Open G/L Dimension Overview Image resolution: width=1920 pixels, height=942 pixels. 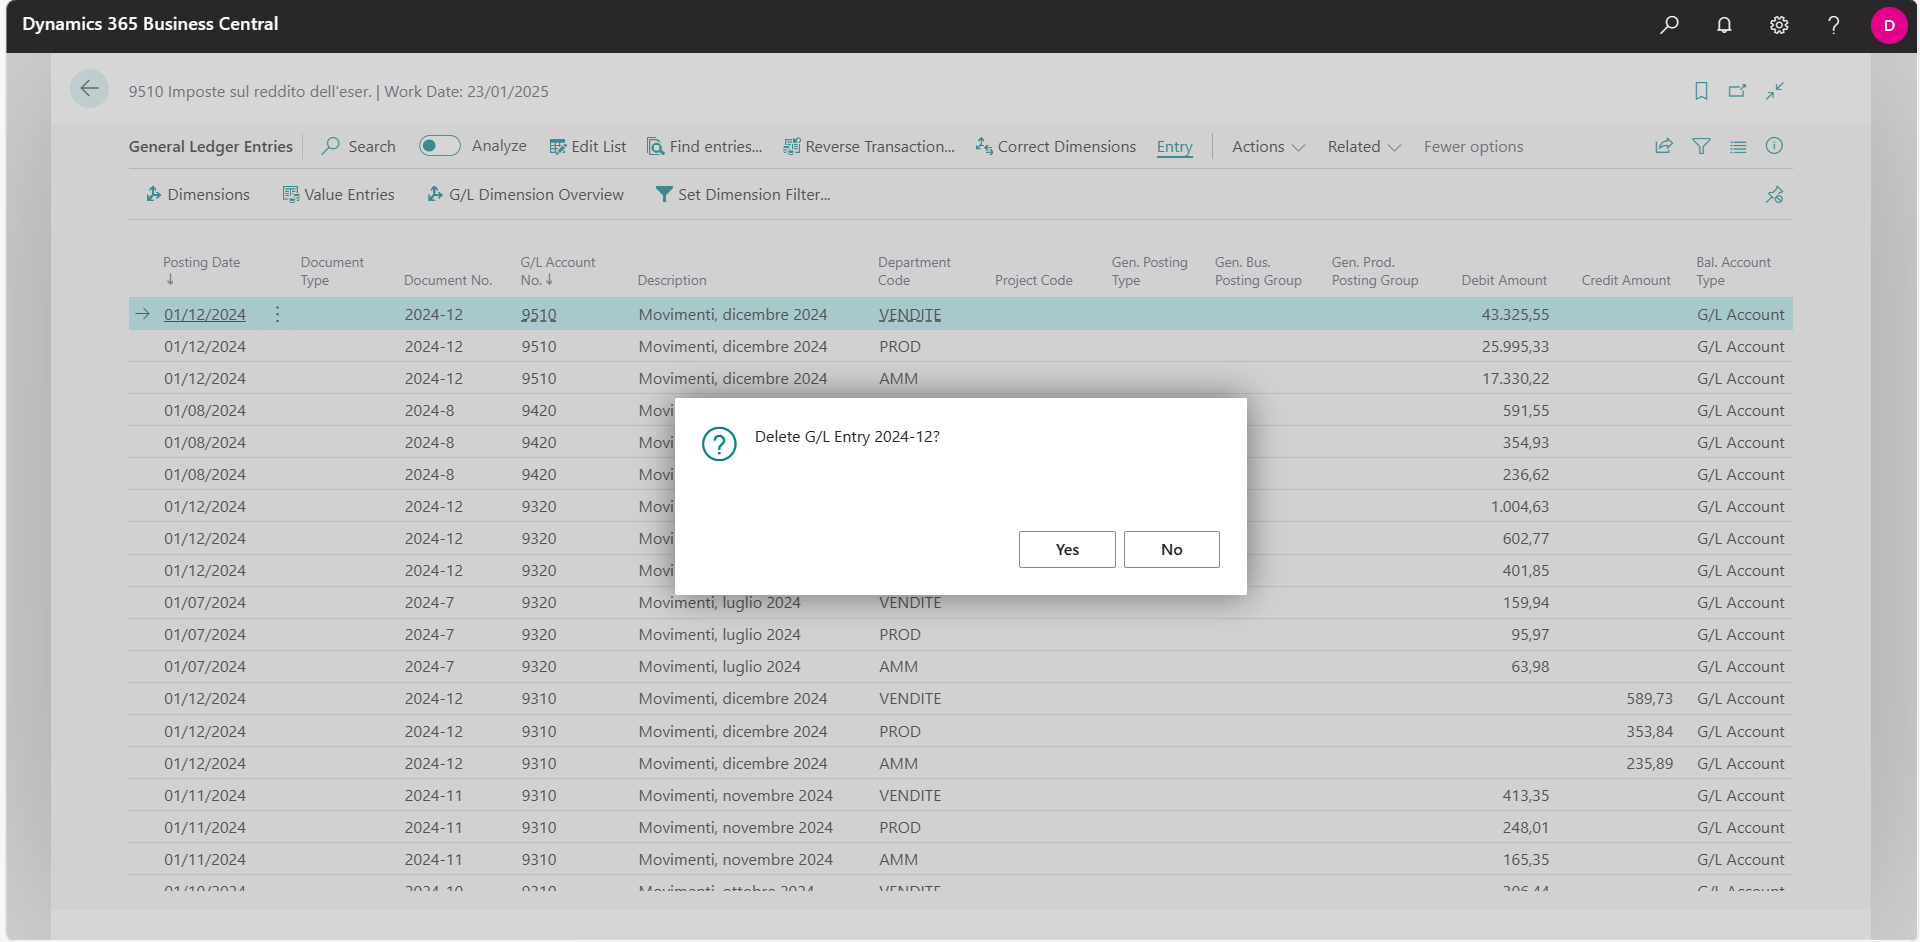pyautogui.click(x=526, y=194)
